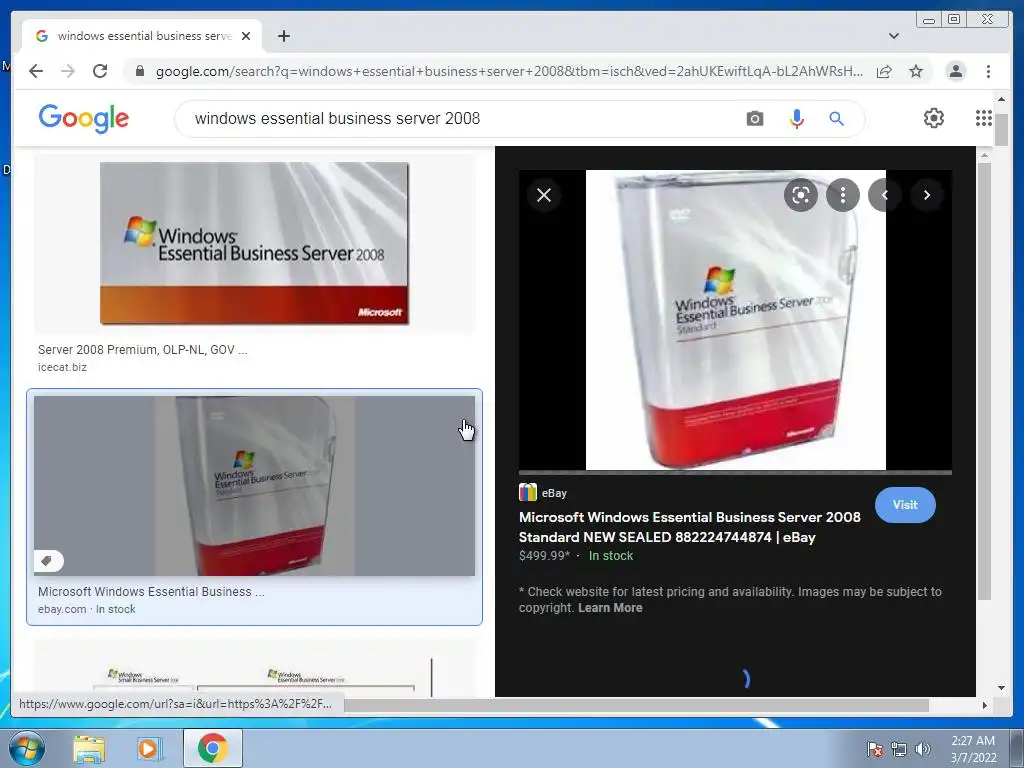Open the network tray icon
The image size is (1024, 768).
point(899,749)
